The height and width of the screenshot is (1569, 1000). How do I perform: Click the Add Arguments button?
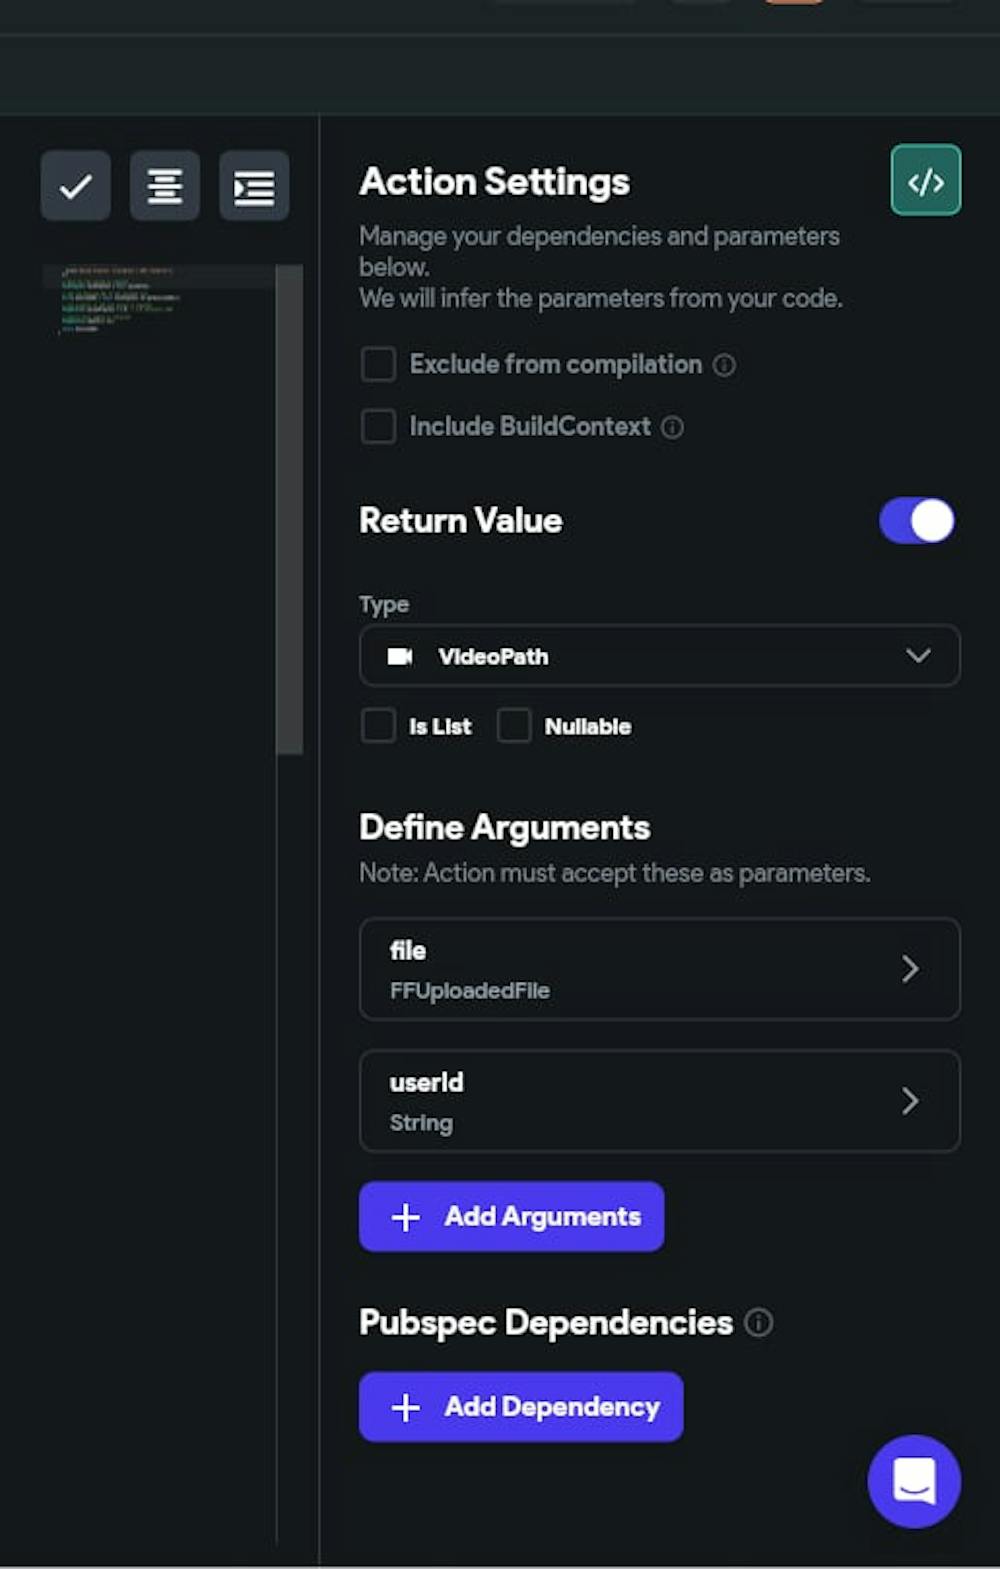coord(511,1216)
